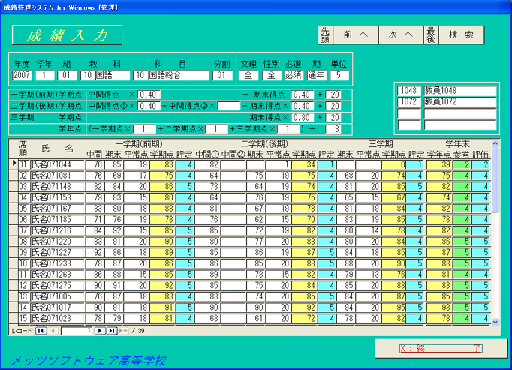Click the 前へ button
Screen dimensions: 512x370
point(355,35)
